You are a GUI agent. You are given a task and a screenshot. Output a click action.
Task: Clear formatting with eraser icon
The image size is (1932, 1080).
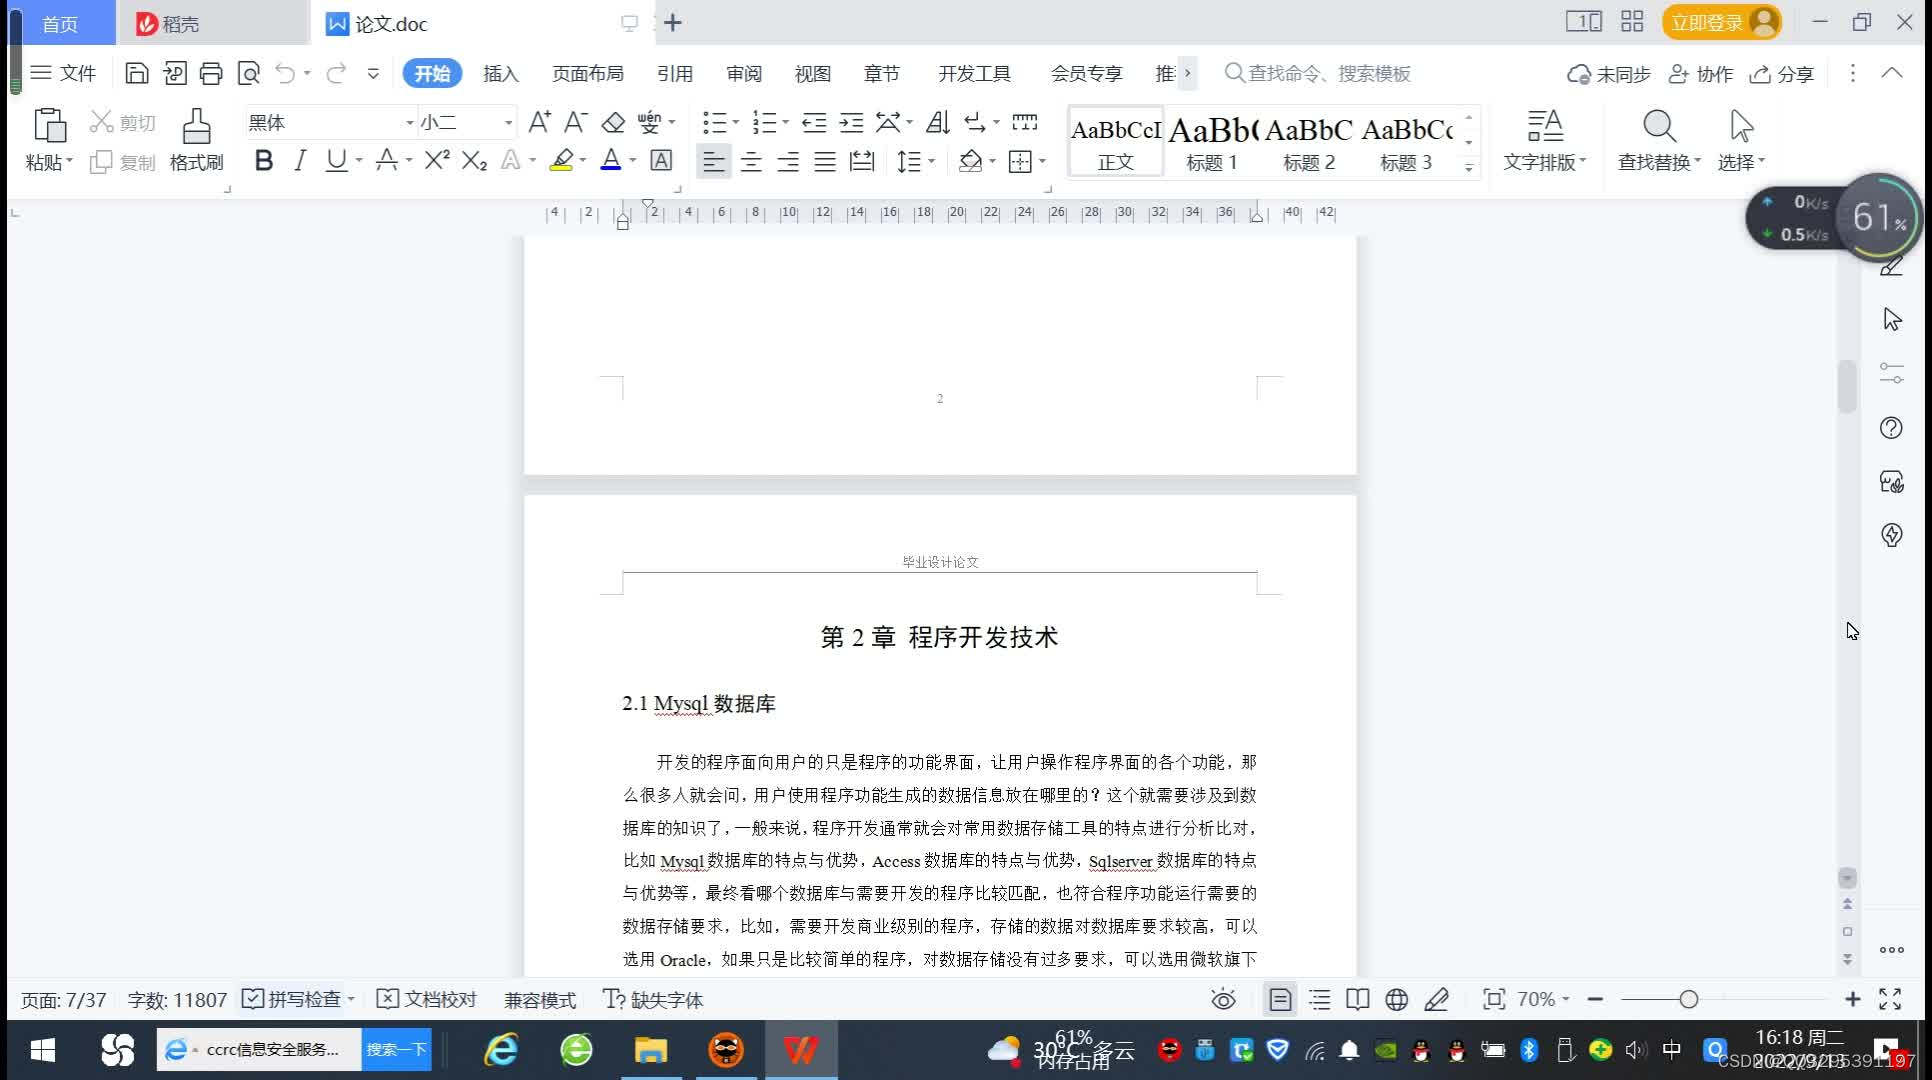612,122
